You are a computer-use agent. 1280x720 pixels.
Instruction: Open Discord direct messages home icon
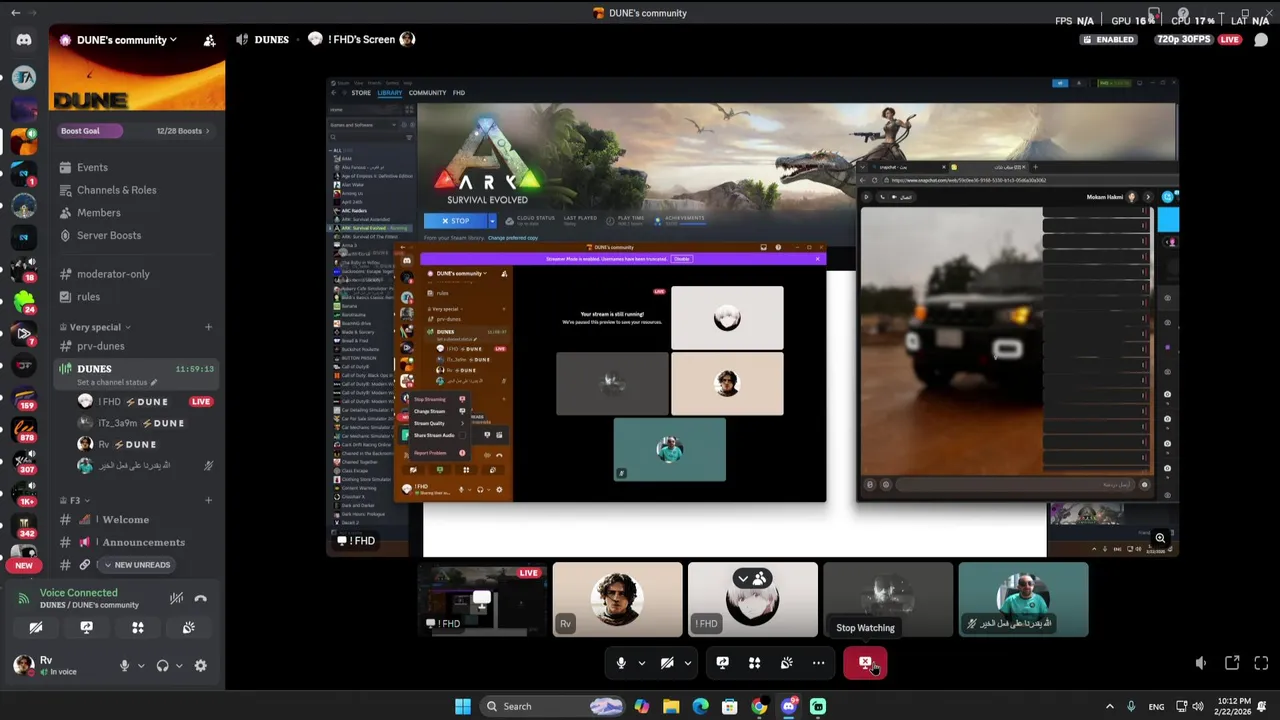[24, 40]
